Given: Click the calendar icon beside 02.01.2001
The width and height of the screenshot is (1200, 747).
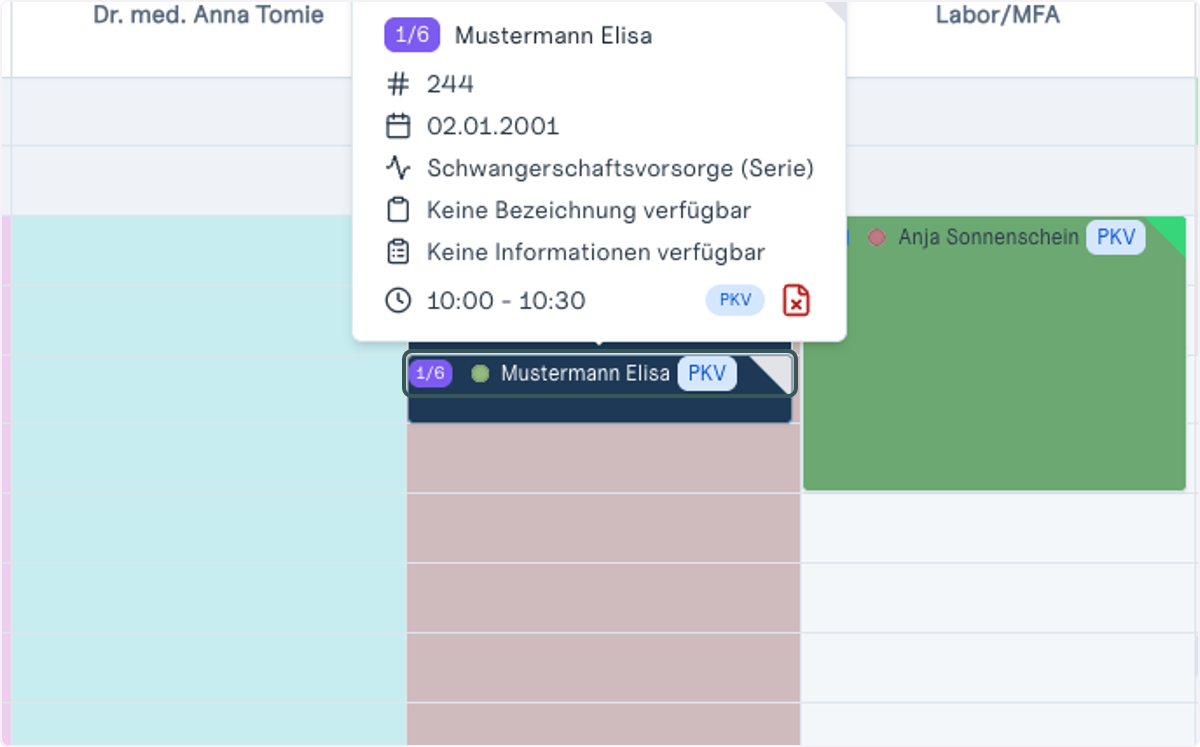Looking at the screenshot, I should coord(398,126).
